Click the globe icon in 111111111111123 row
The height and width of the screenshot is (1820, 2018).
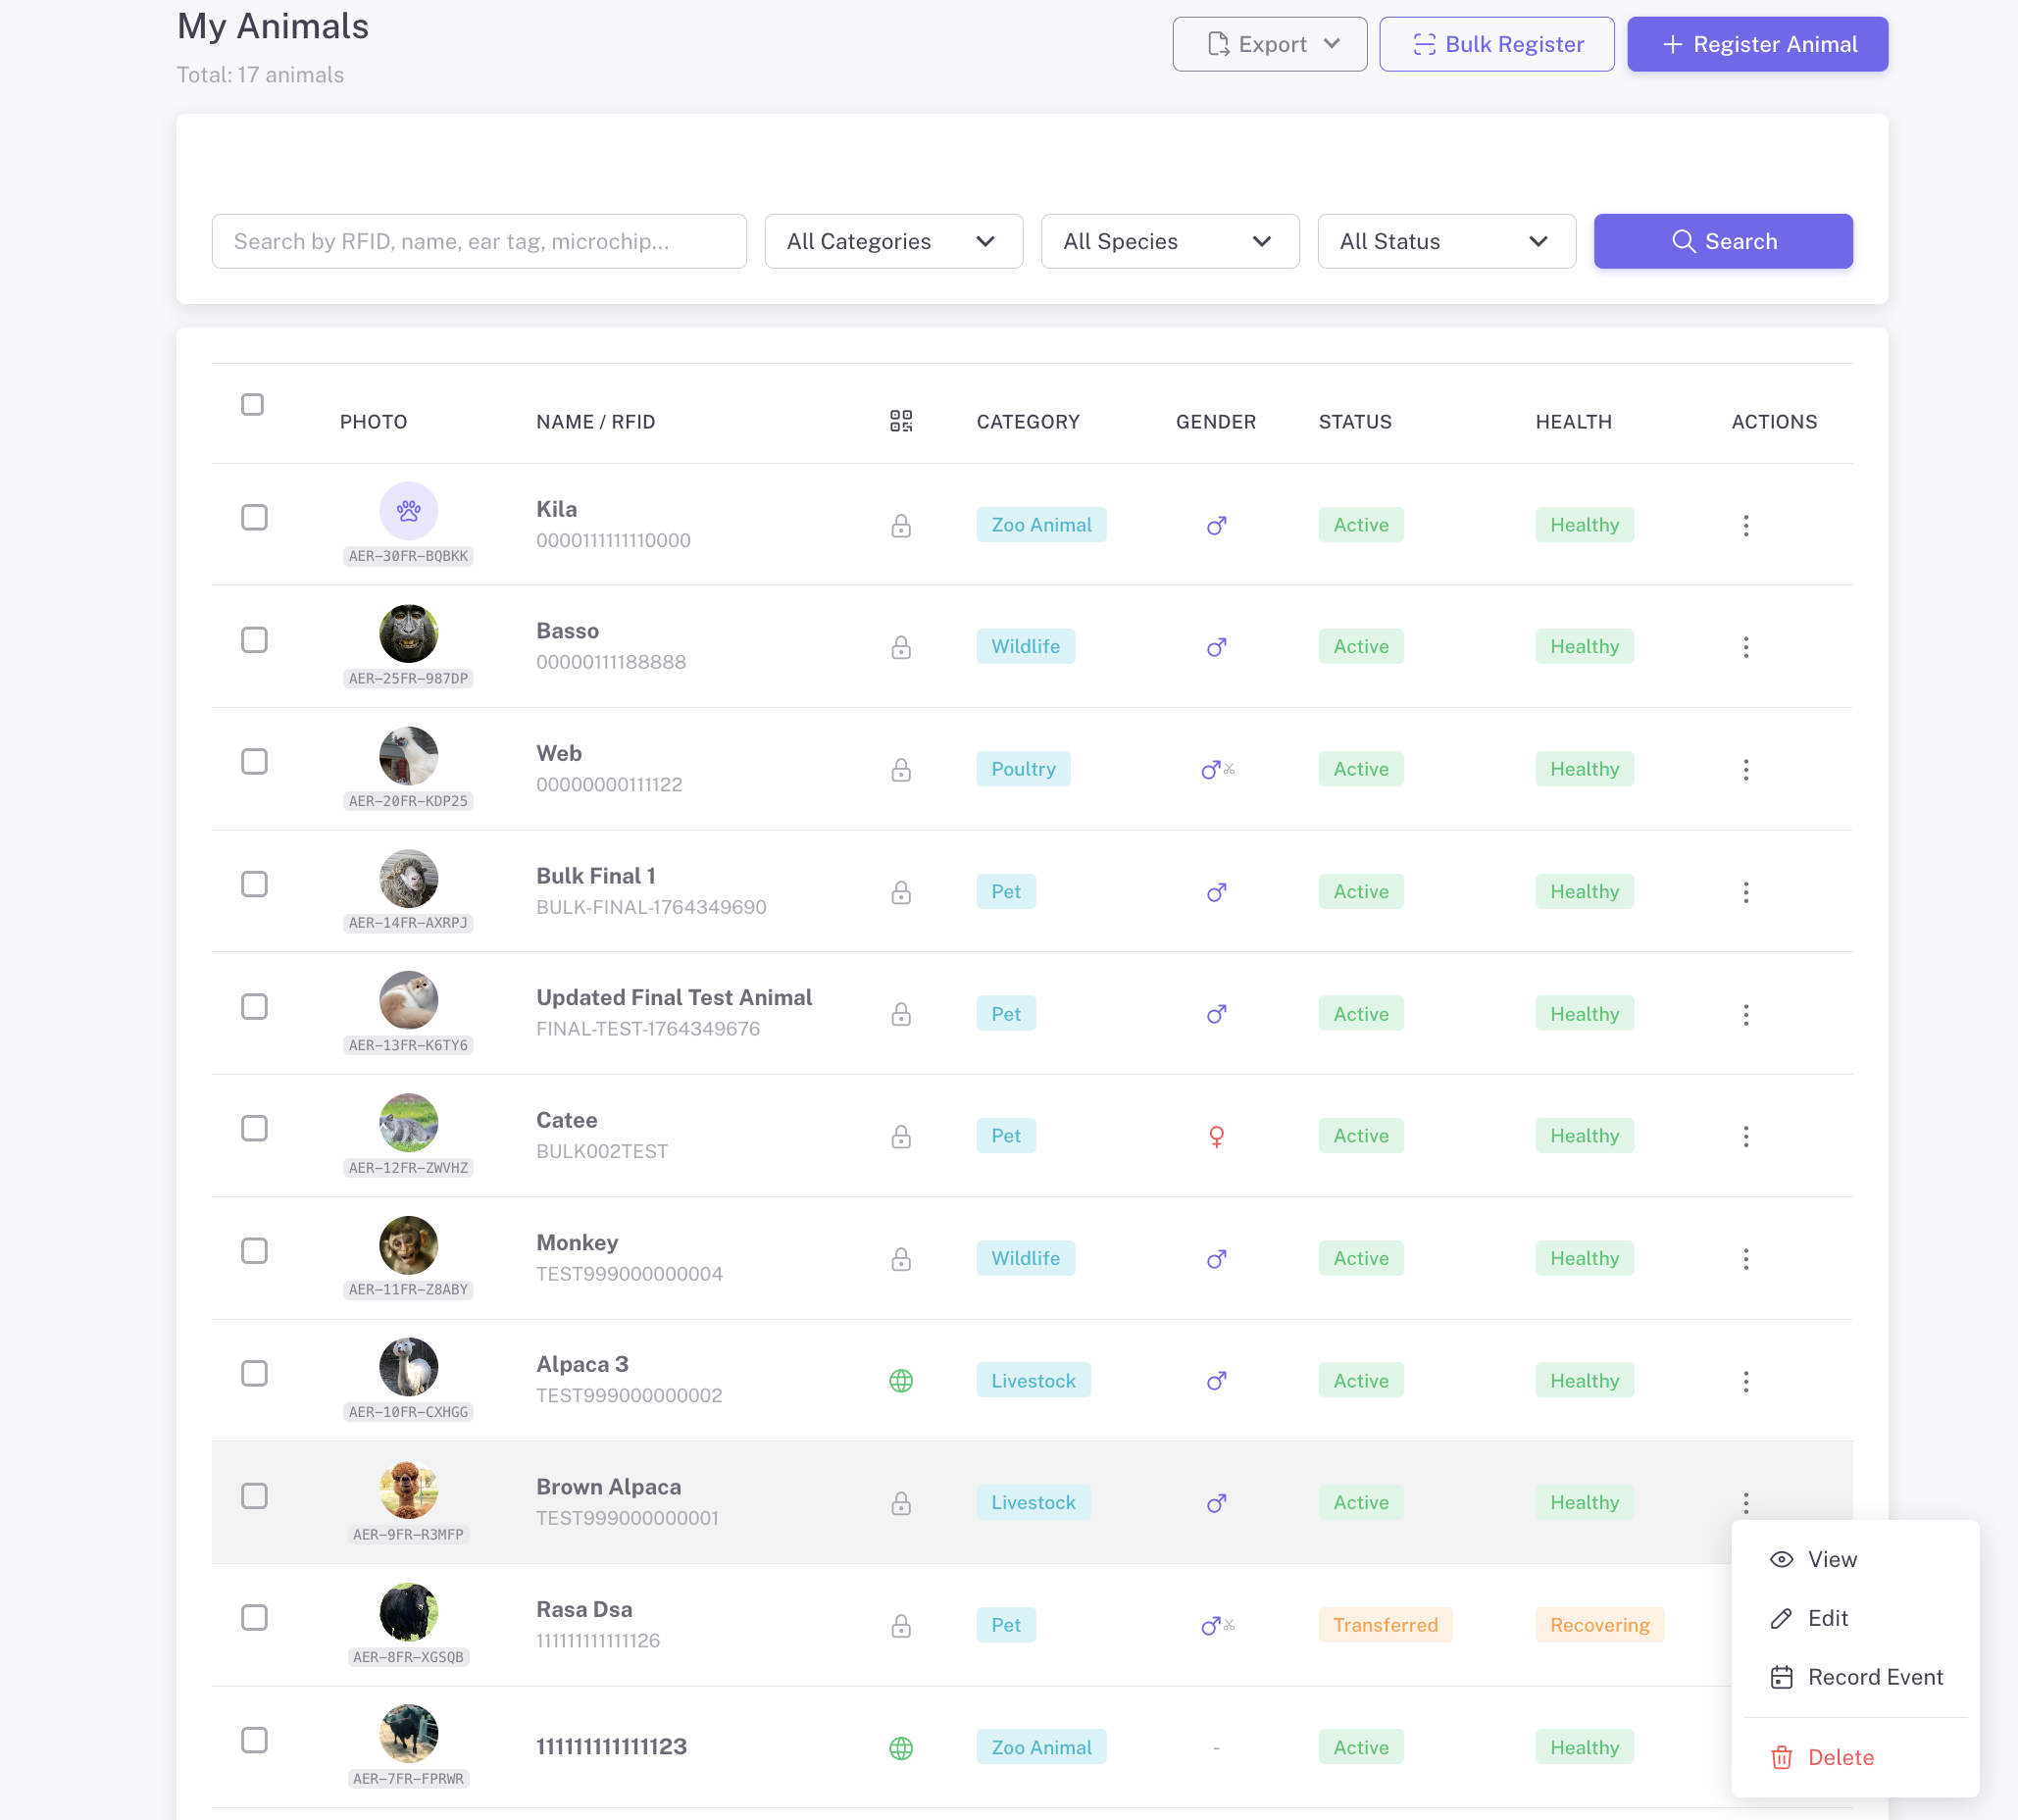pos(900,1748)
